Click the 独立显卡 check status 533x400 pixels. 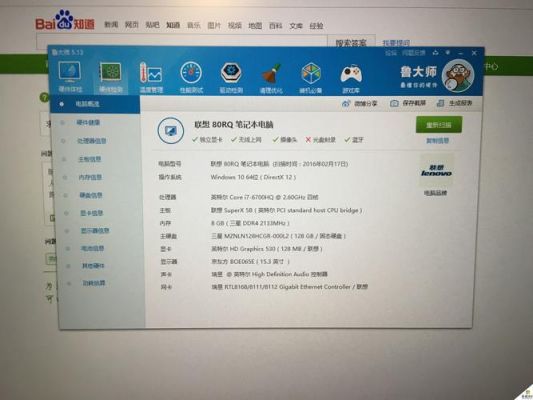point(207,140)
